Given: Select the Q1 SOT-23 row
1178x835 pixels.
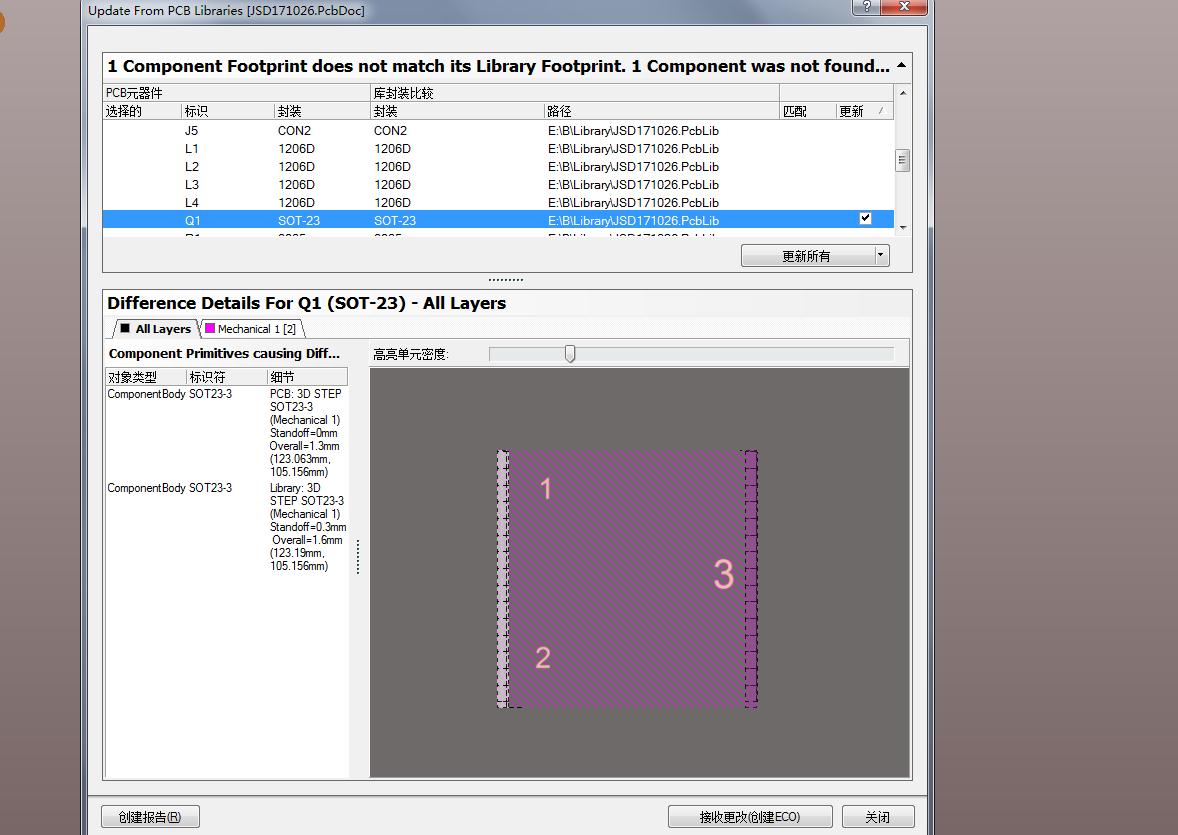Looking at the screenshot, I should 498,220.
